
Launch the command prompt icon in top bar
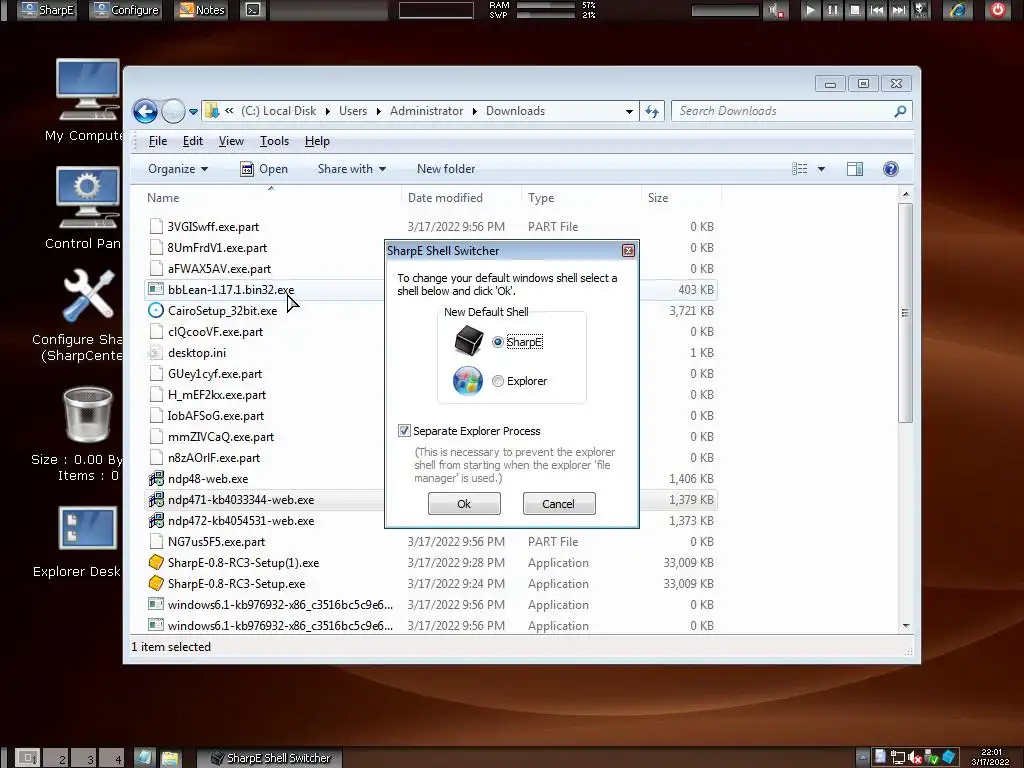(x=253, y=10)
